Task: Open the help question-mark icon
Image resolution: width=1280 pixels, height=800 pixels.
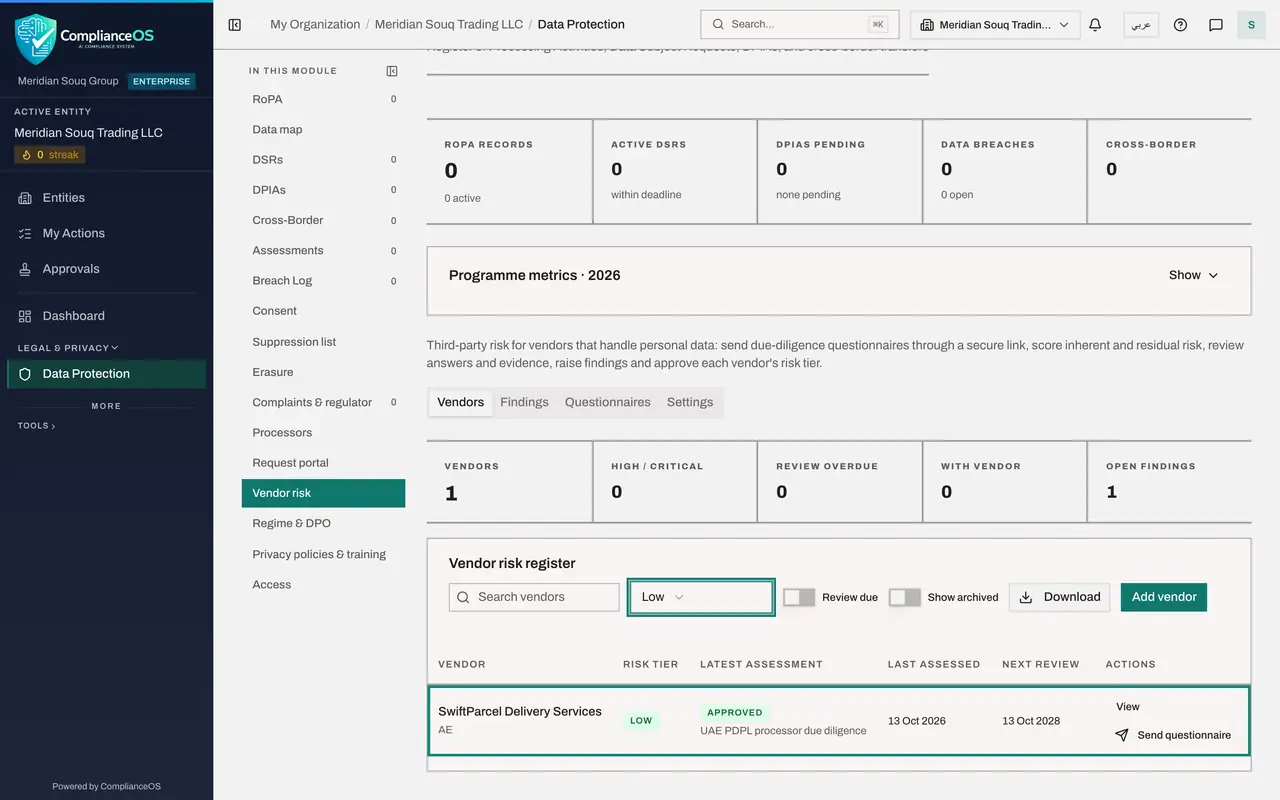Action: (1180, 25)
